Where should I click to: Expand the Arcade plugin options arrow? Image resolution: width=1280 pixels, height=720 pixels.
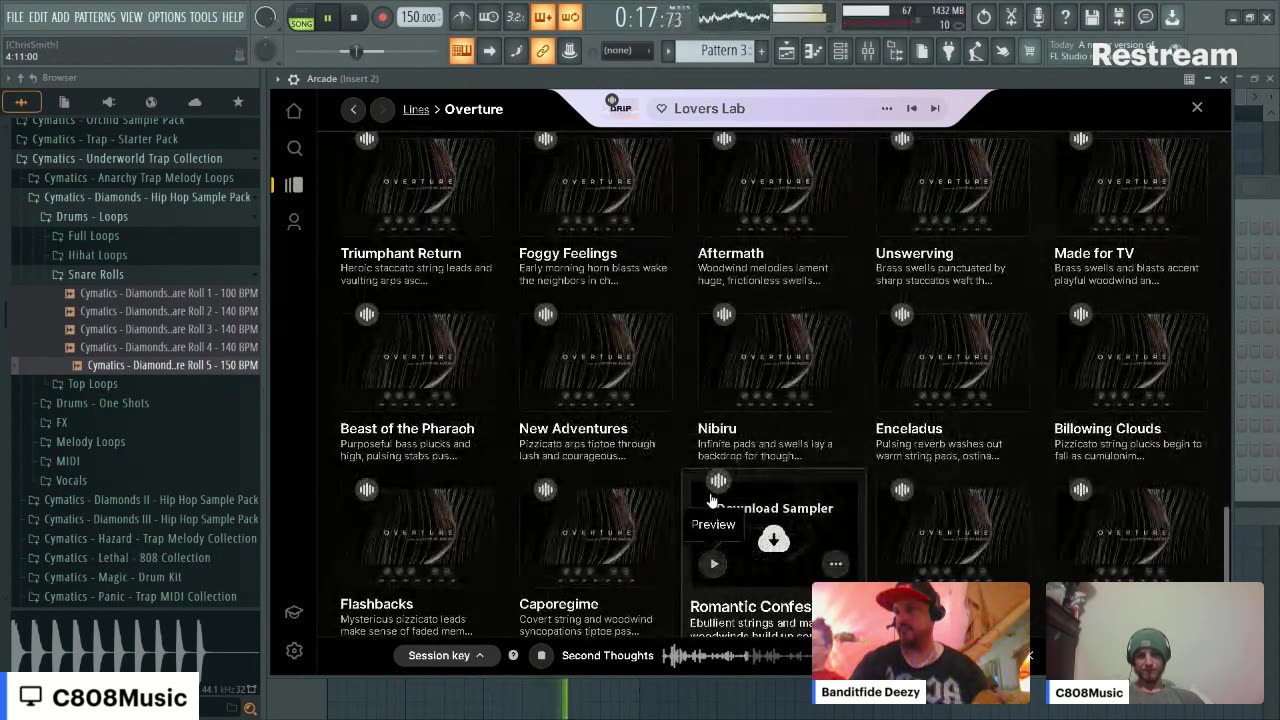pos(278,79)
